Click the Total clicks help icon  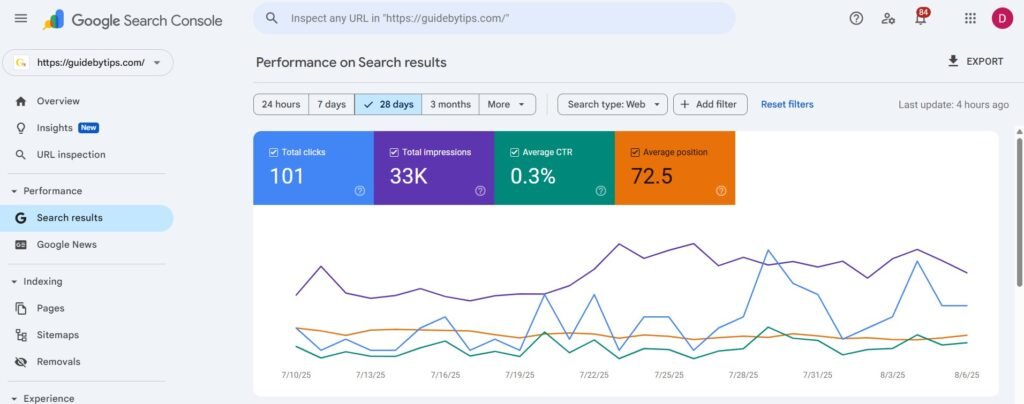[x=360, y=190]
